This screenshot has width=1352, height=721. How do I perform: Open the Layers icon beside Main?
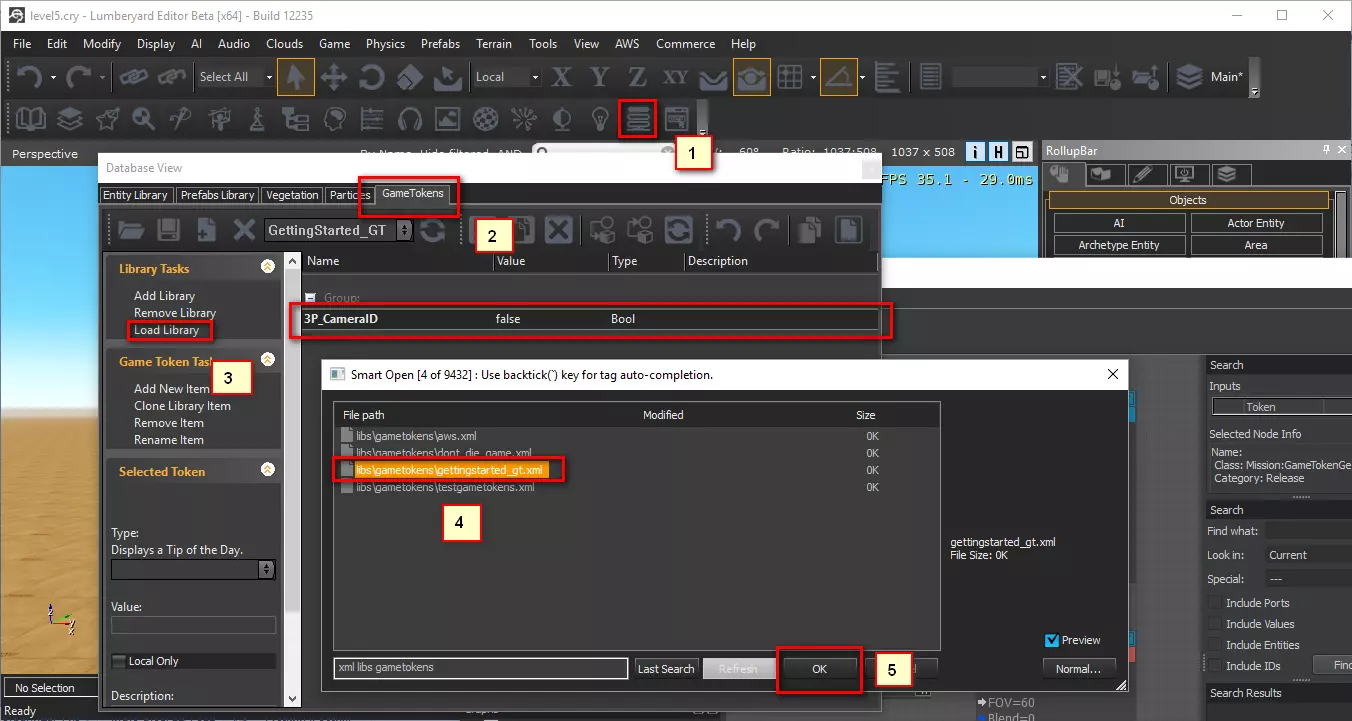point(1188,77)
